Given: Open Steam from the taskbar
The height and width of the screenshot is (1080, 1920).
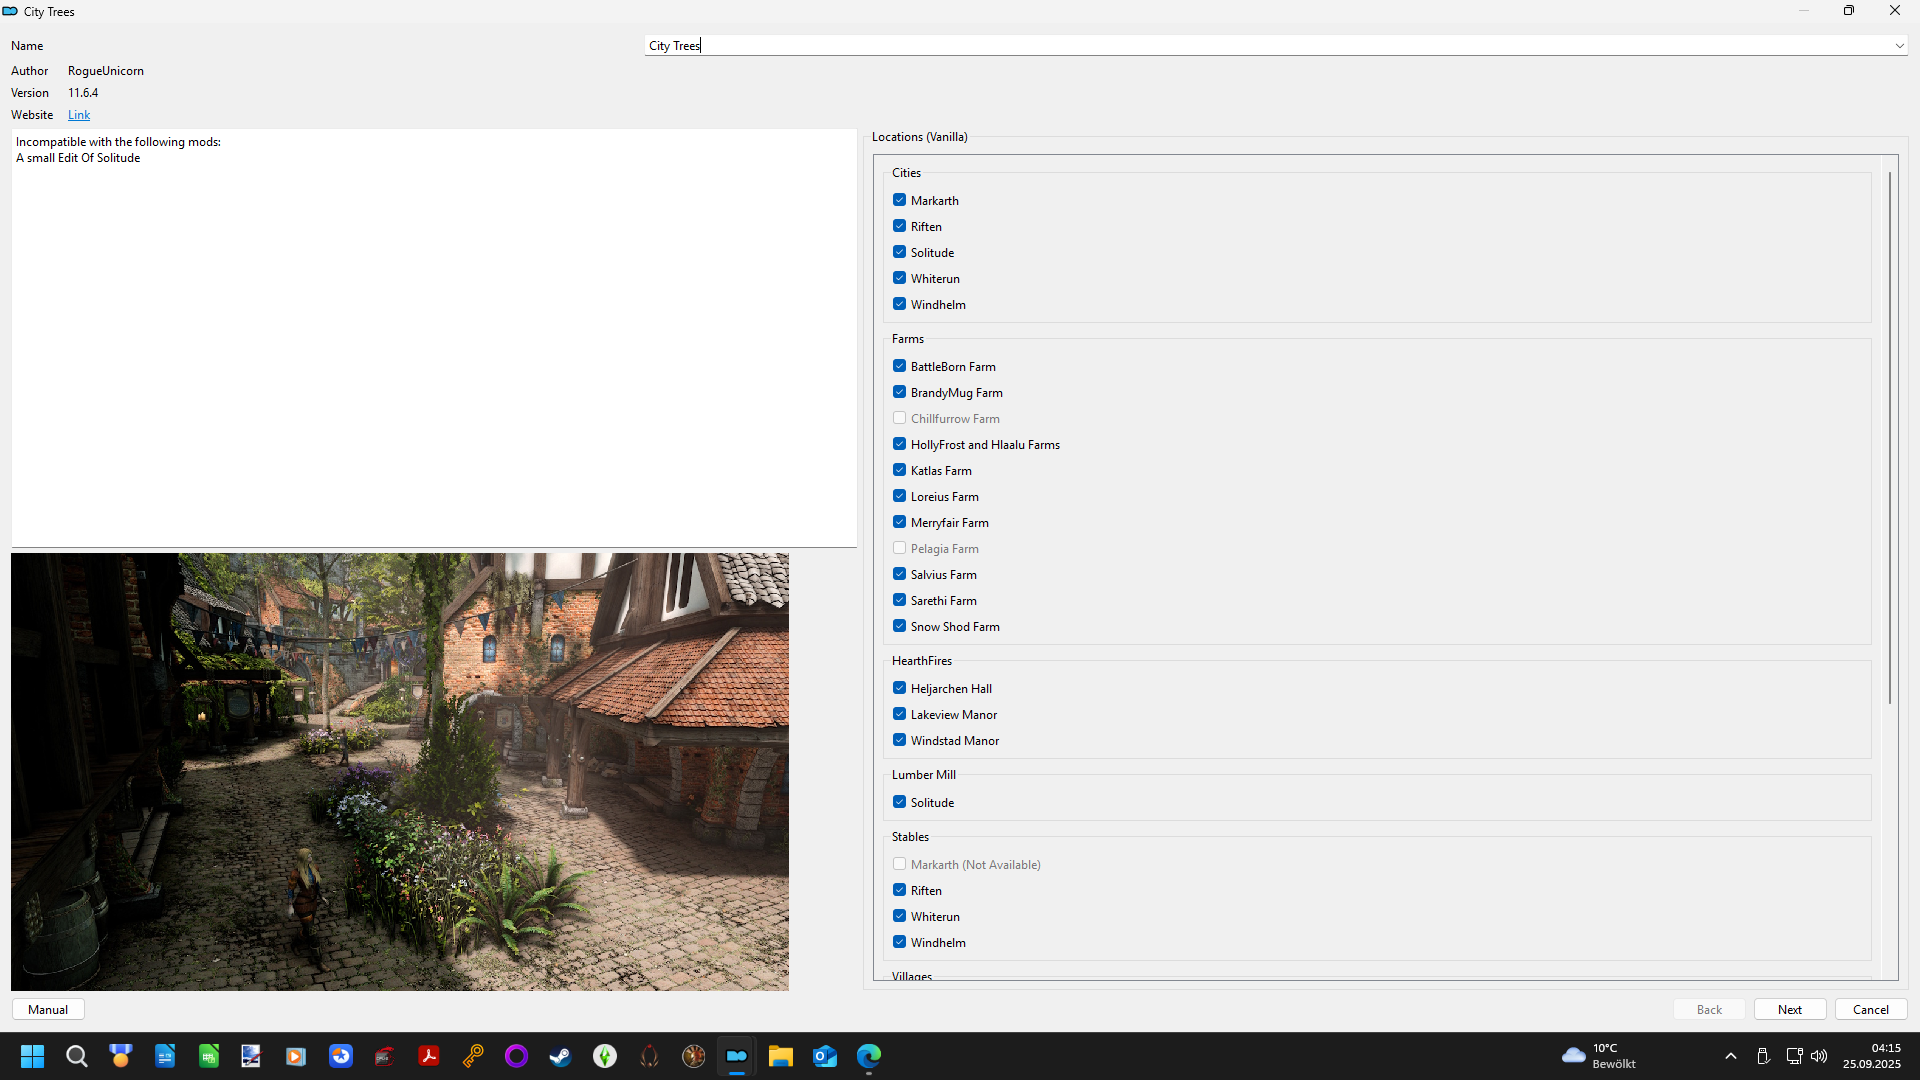Looking at the screenshot, I should tap(560, 1056).
